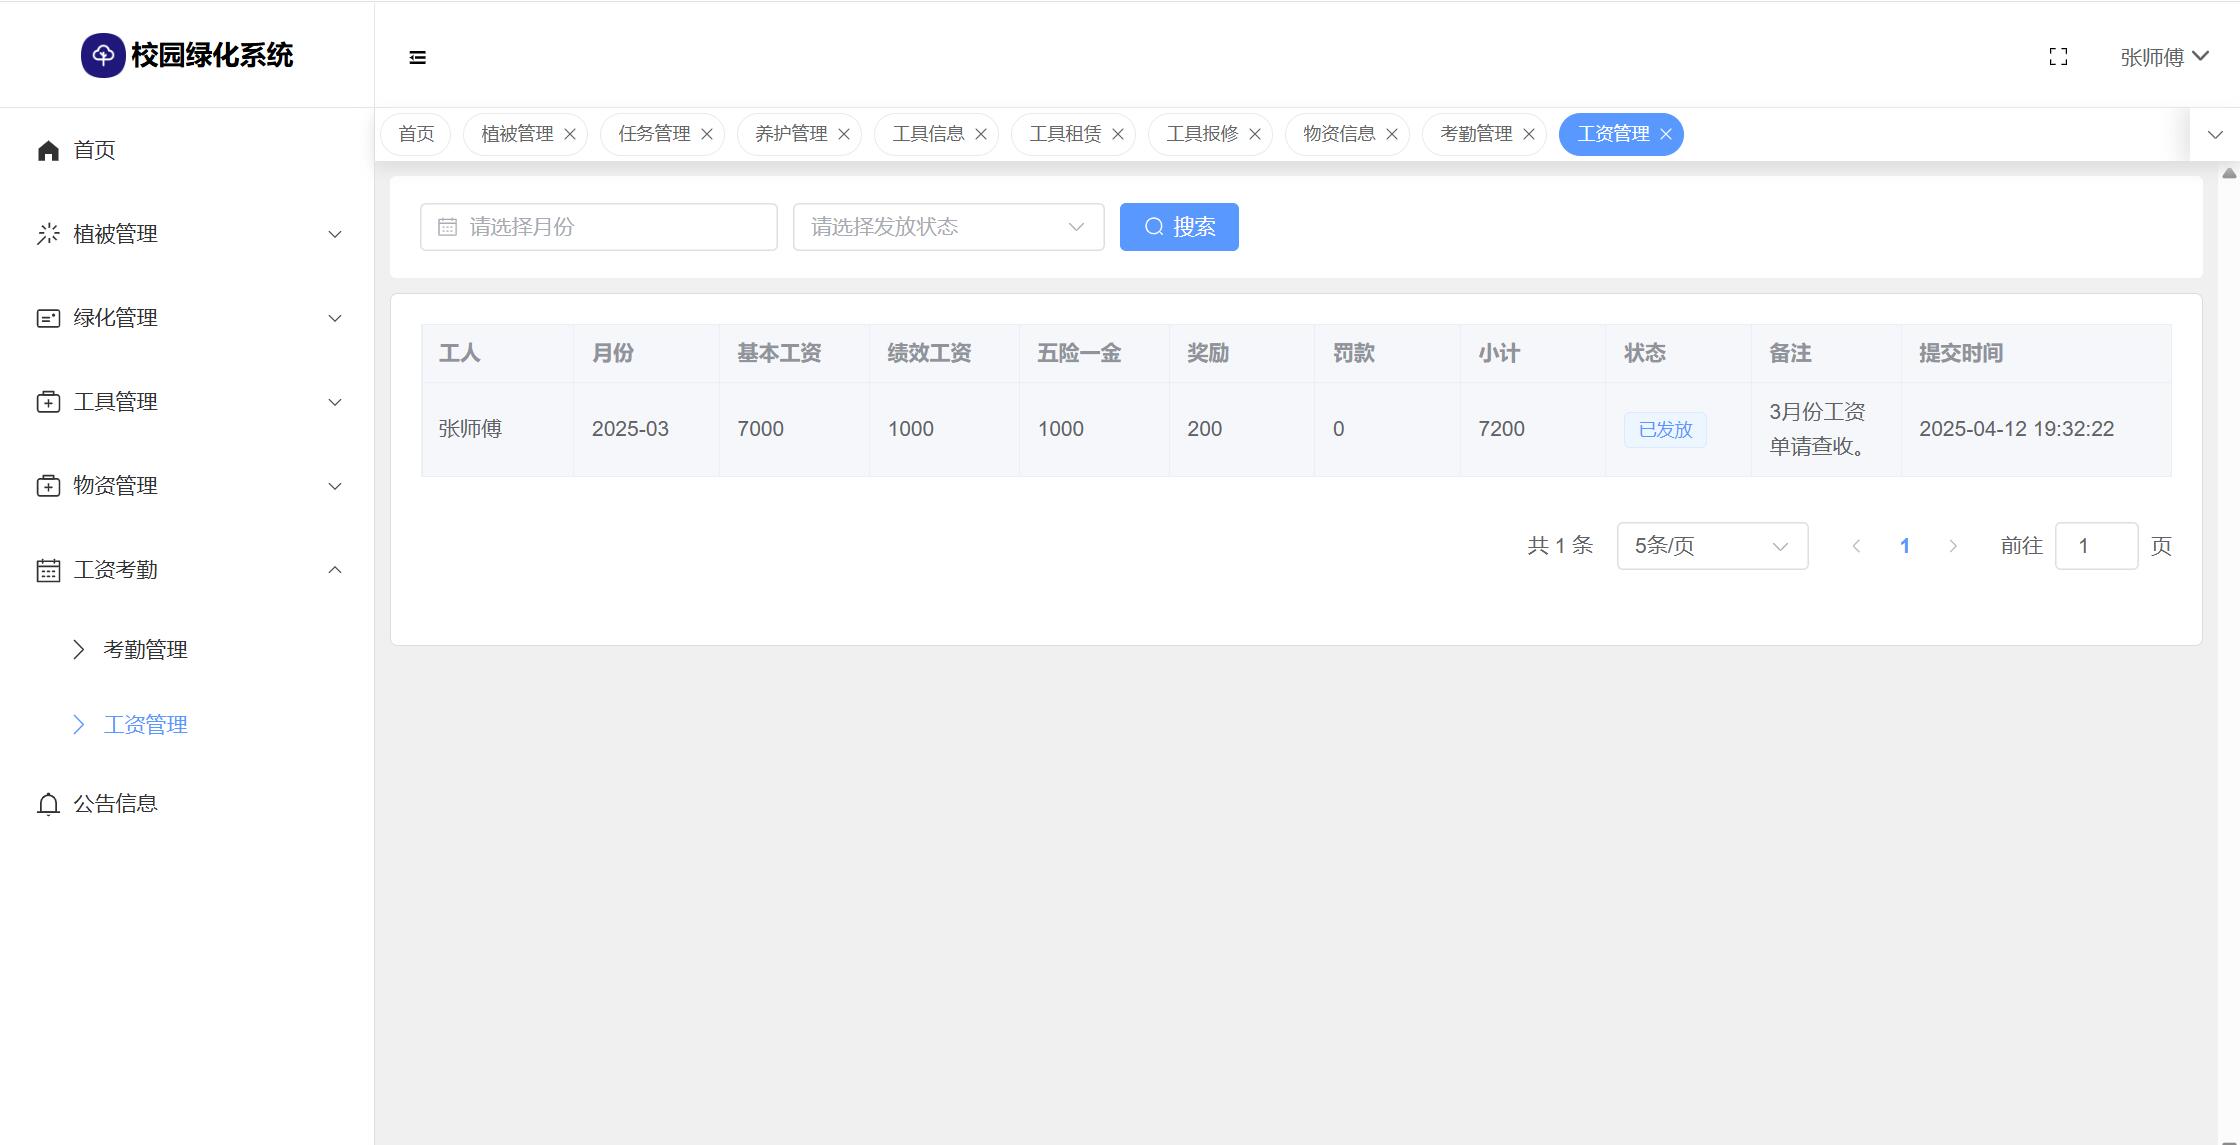Close the 植被管理 tab
Viewport: 2240px width, 1145px height.
click(570, 134)
